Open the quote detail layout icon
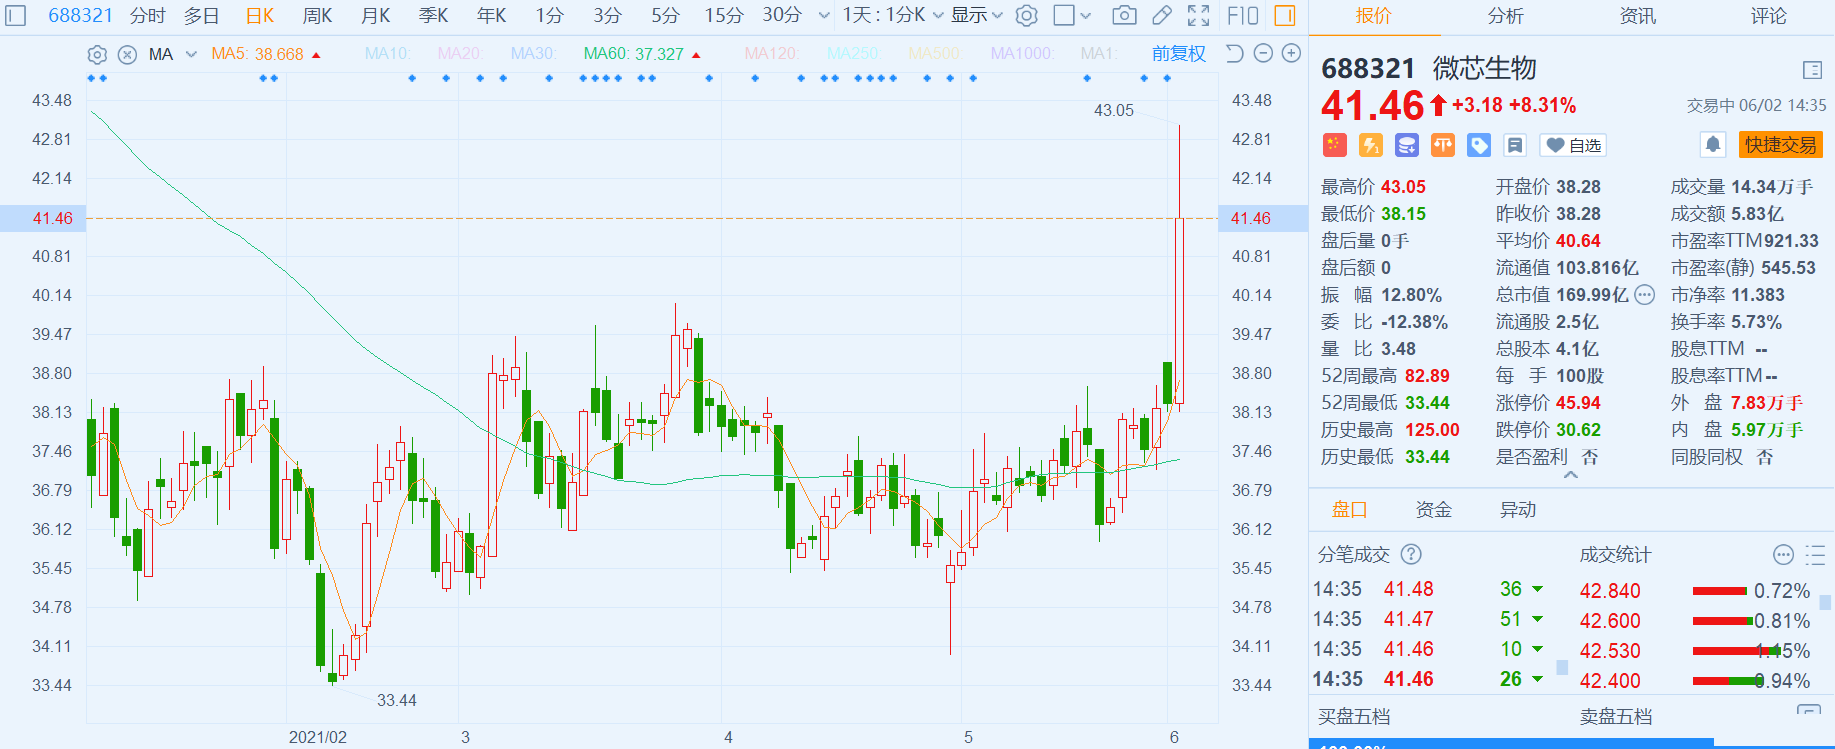 click(x=1812, y=70)
